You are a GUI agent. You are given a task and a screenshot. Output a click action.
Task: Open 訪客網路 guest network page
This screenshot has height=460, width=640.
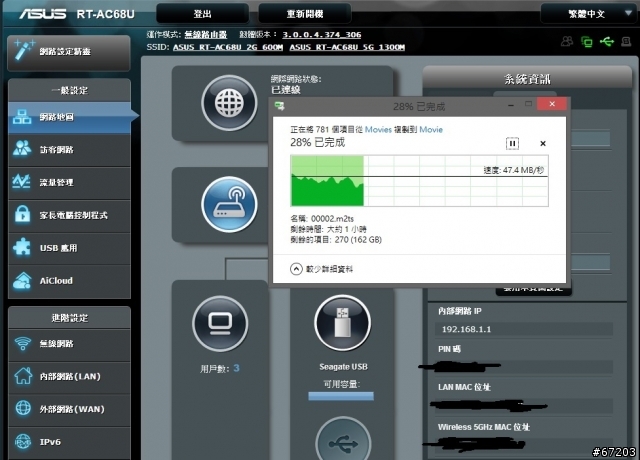coord(69,150)
